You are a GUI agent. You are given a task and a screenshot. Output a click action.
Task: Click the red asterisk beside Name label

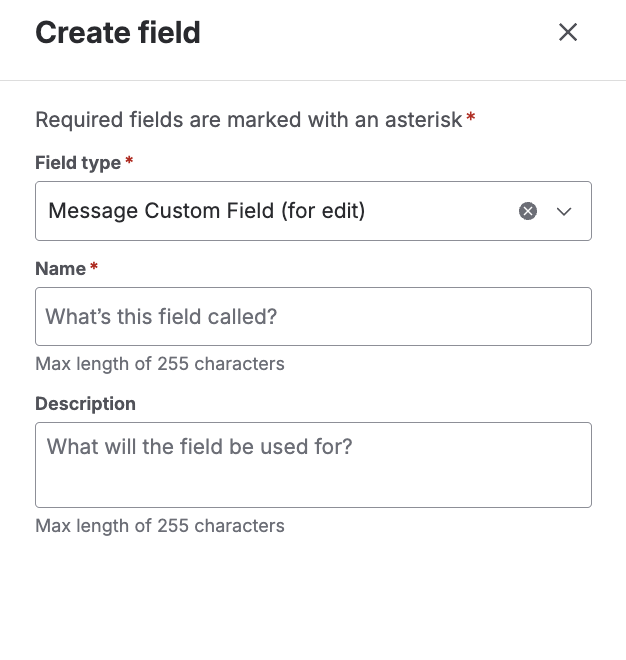(x=94, y=267)
